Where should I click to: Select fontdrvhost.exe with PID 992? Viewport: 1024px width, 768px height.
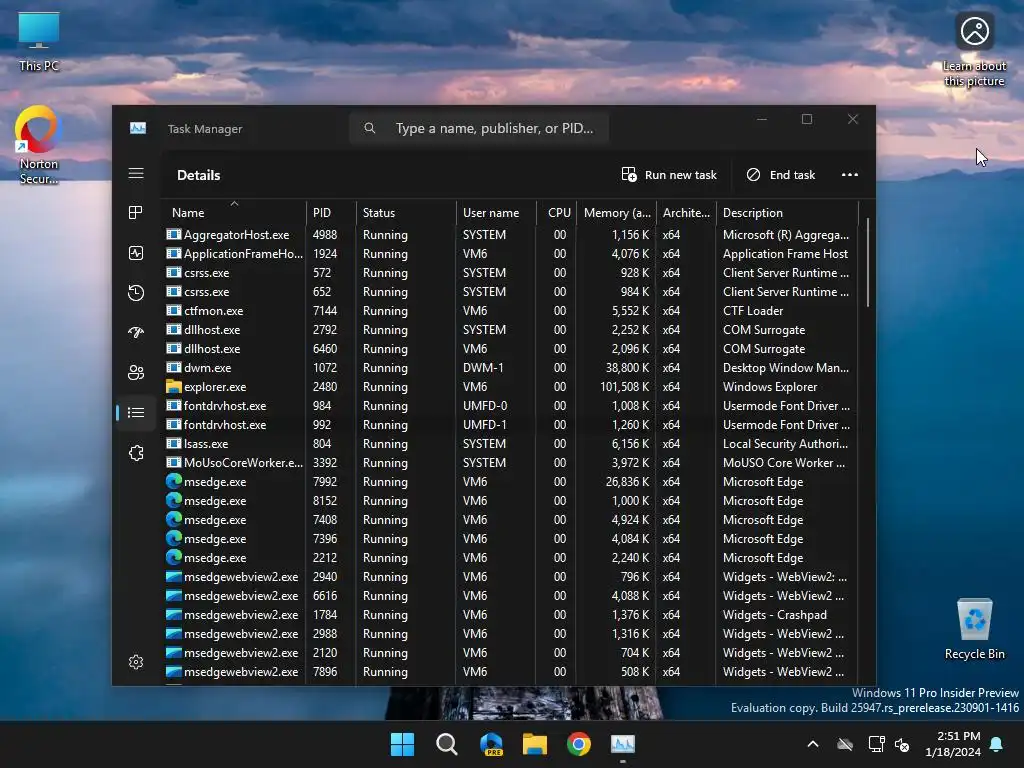(225, 425)
